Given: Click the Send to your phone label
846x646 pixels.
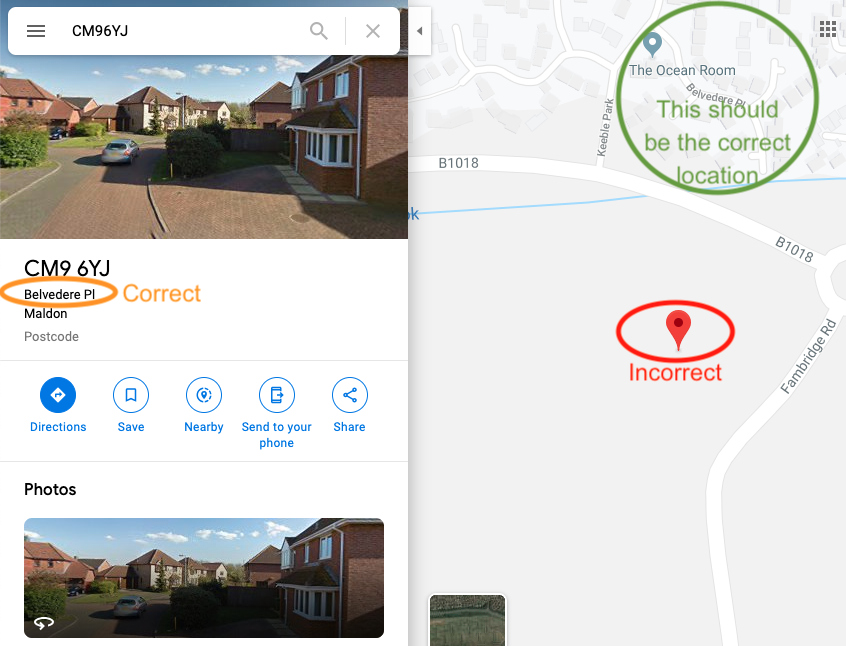Looking at the screenshot, I should tap(277, 435).
